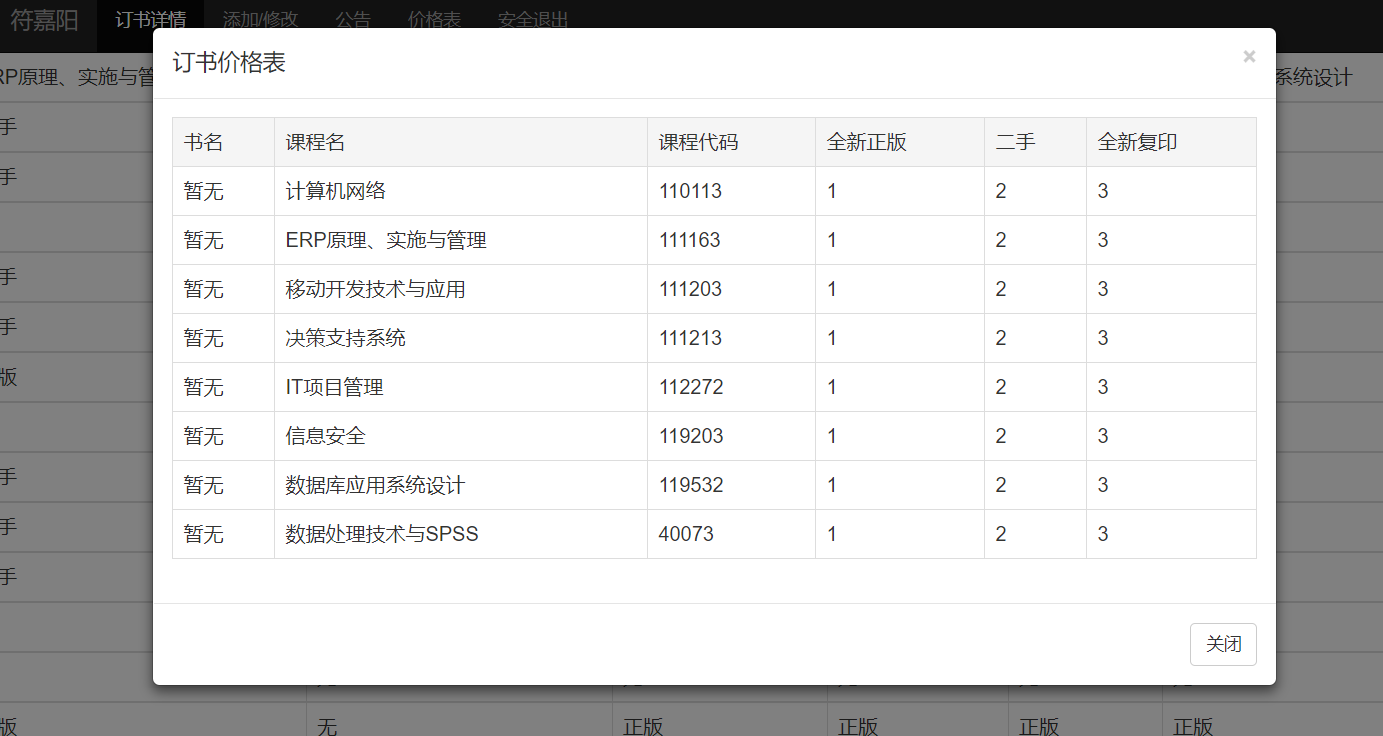Select the 课程名 column header
1383x736 pixels.
pyautogui.click(x=315, y=142)
